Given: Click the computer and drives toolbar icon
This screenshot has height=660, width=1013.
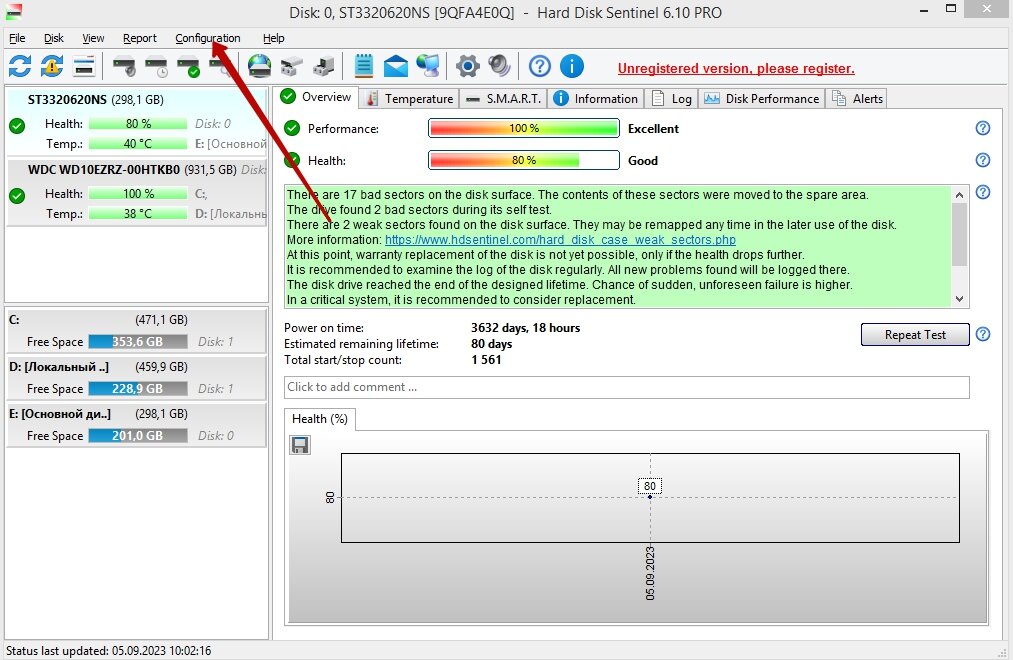Looking at the screenshot, I should 324,66.
